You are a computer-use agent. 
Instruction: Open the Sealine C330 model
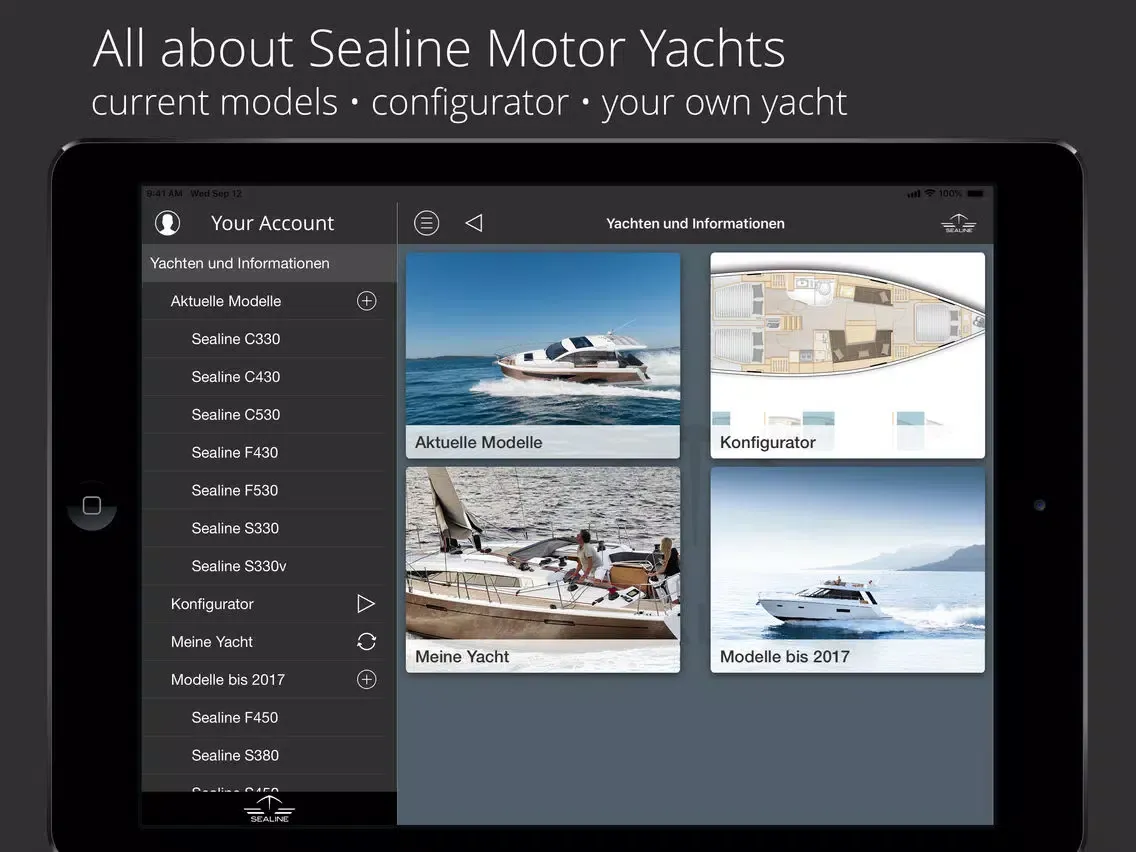tap(270, 338)
